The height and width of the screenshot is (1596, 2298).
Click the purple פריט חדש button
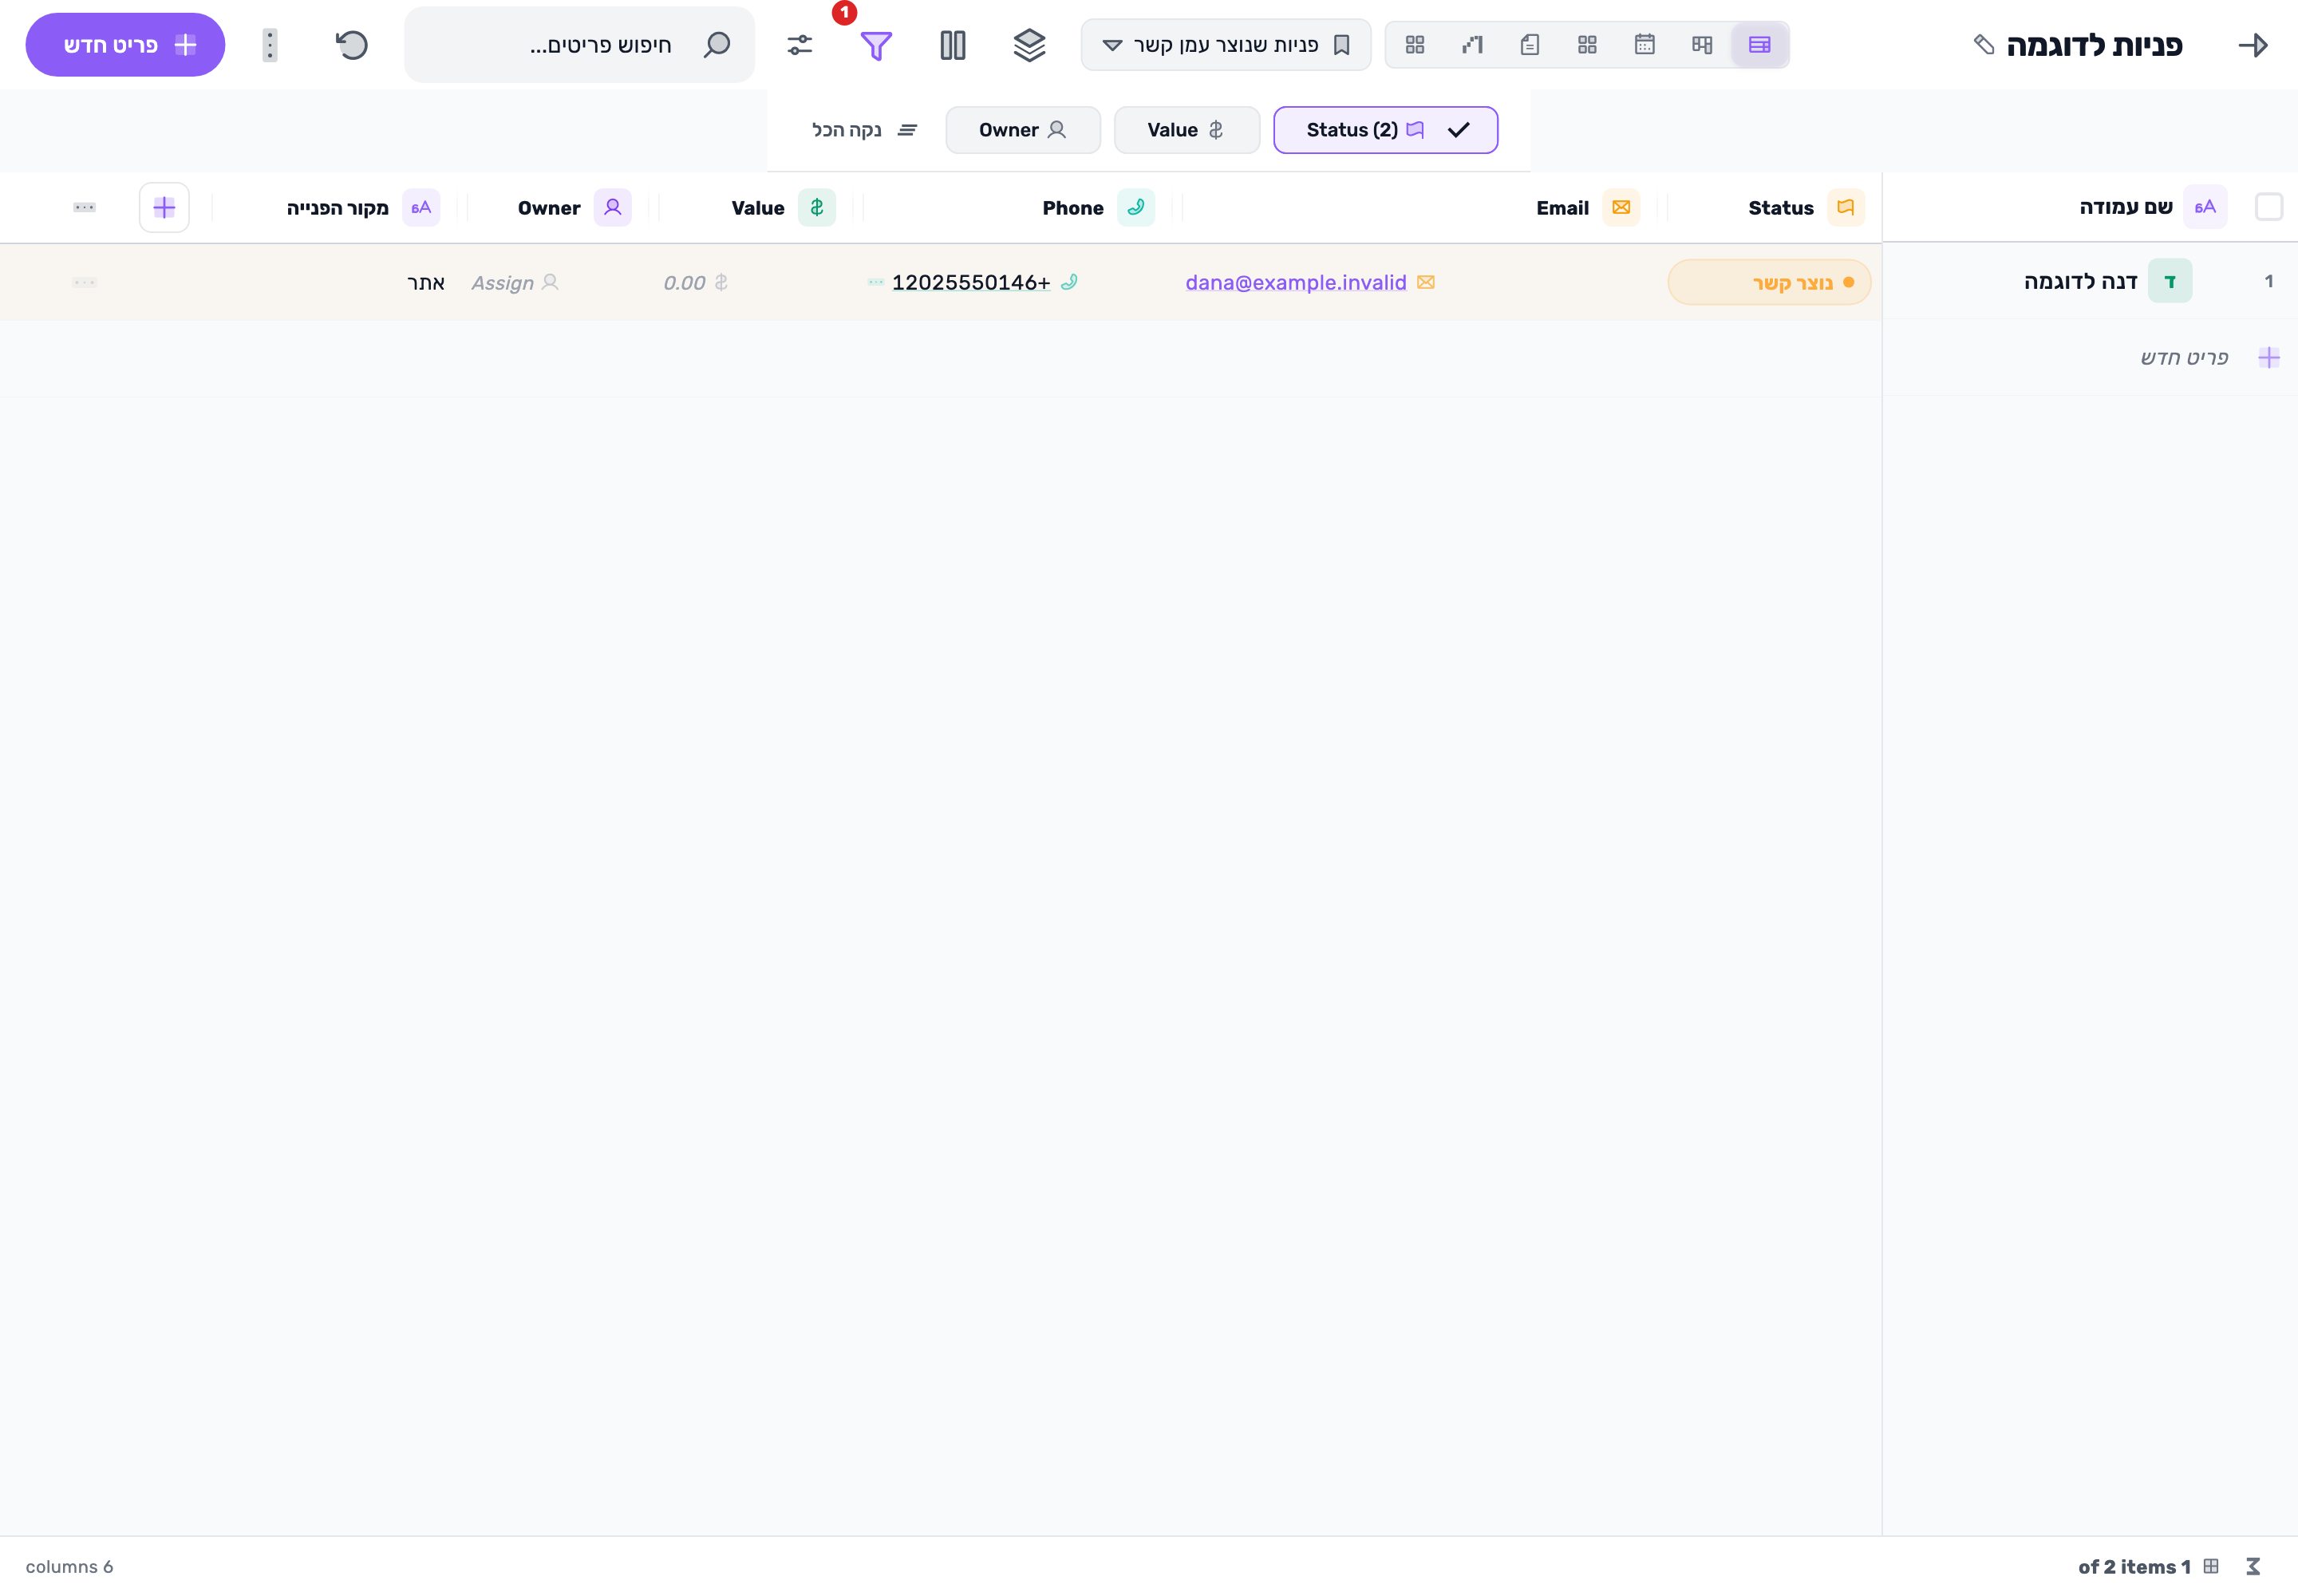pyautogui.click(x=125, y=45)
